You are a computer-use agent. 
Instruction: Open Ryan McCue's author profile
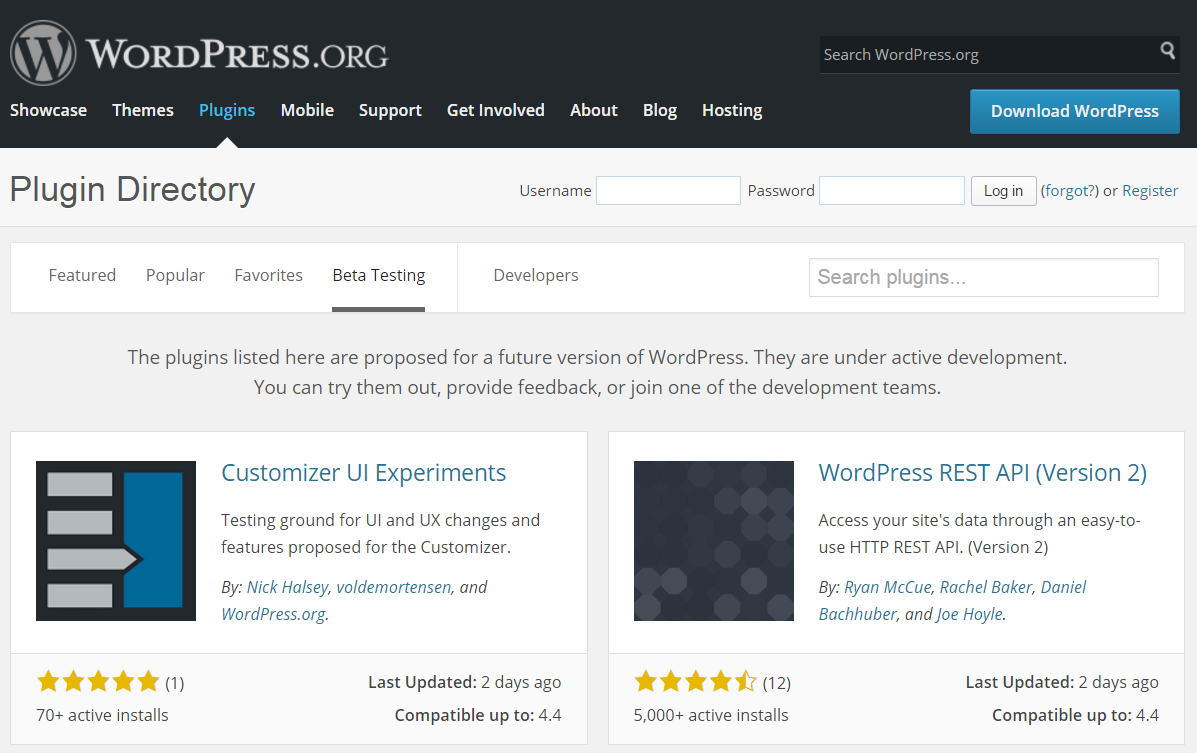888,587
